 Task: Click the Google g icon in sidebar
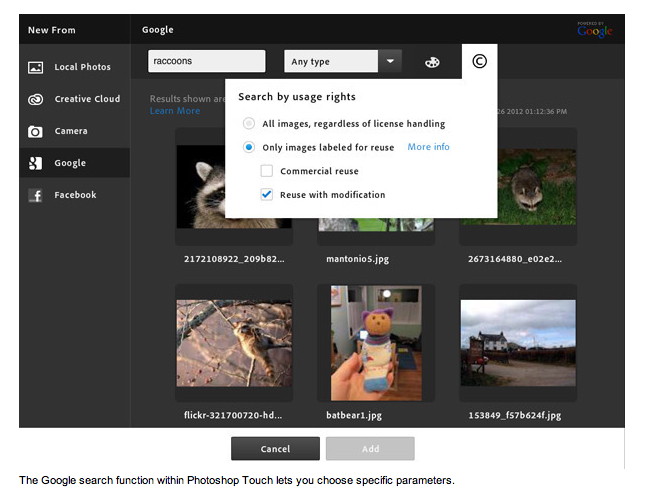click(x=35, y=163)
